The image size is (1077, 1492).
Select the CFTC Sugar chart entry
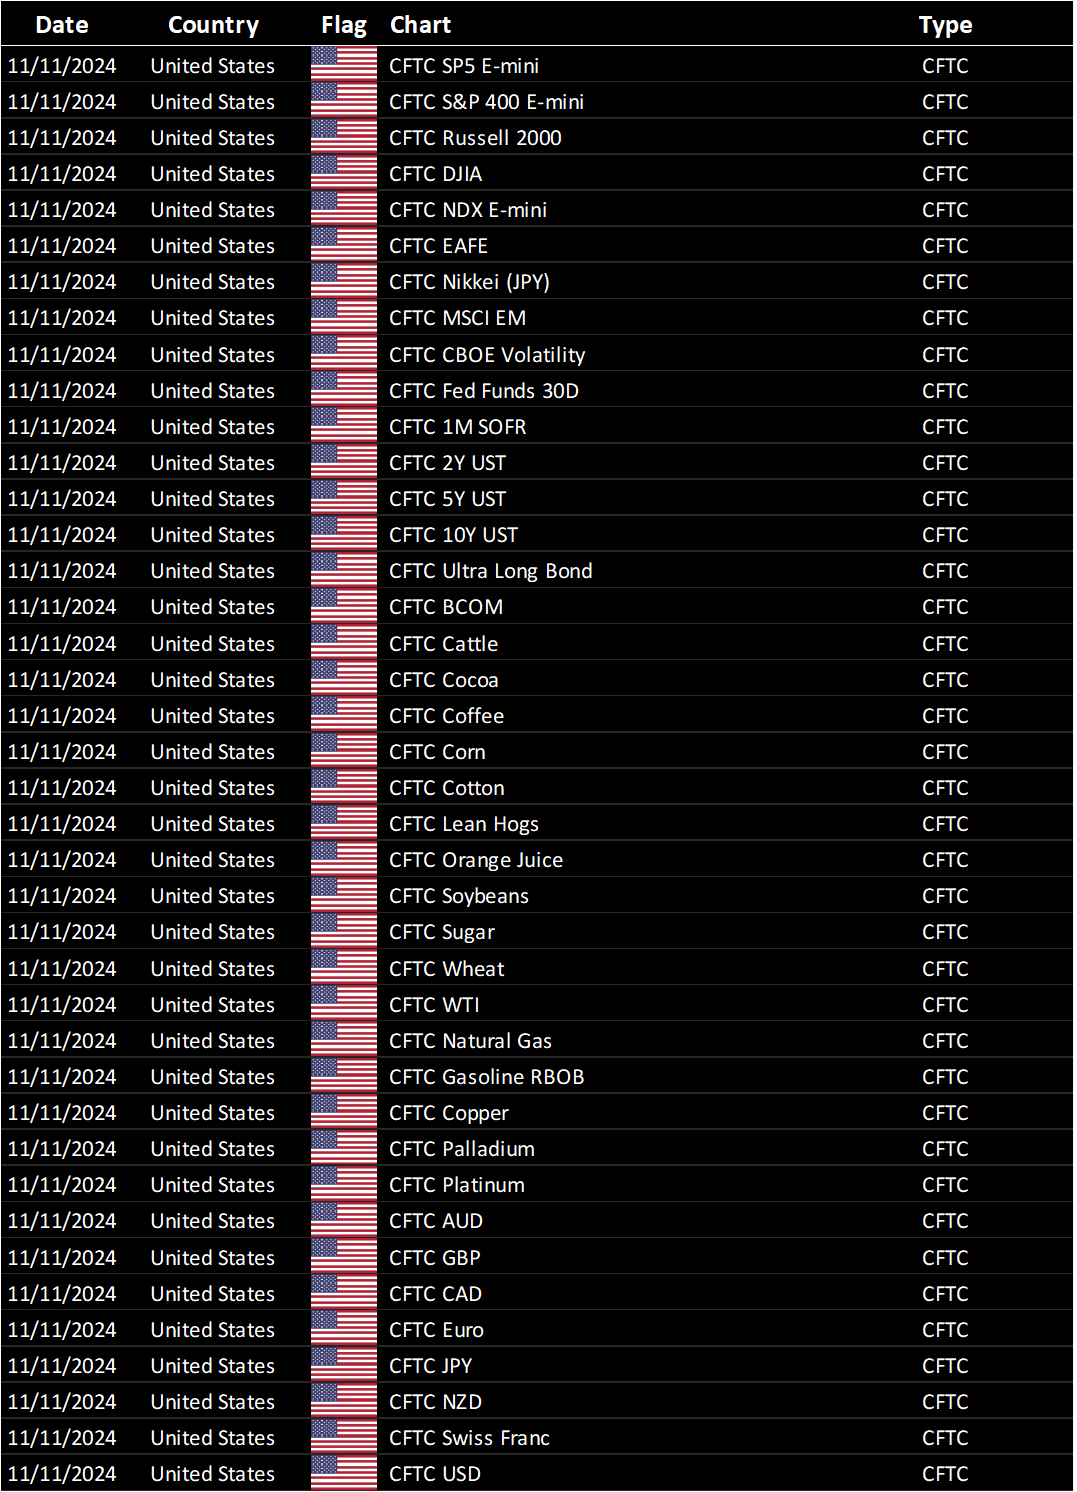[x=442, y=931]
